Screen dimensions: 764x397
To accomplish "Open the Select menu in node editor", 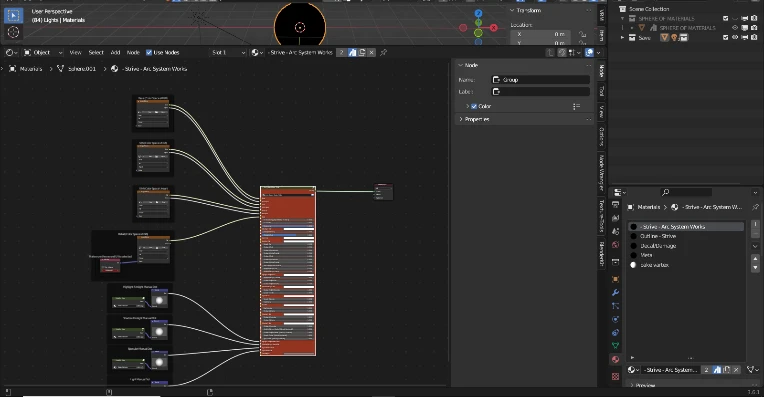I will (96, 53).
